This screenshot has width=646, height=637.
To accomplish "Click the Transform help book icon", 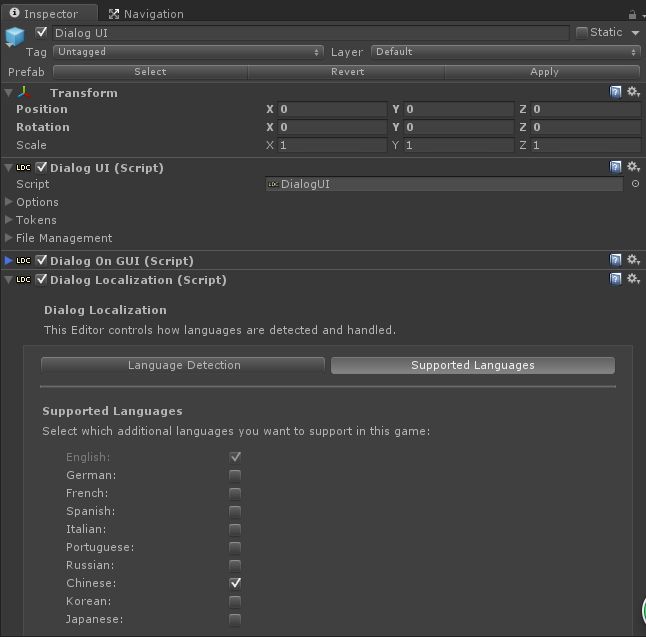I will click(616, 92).
